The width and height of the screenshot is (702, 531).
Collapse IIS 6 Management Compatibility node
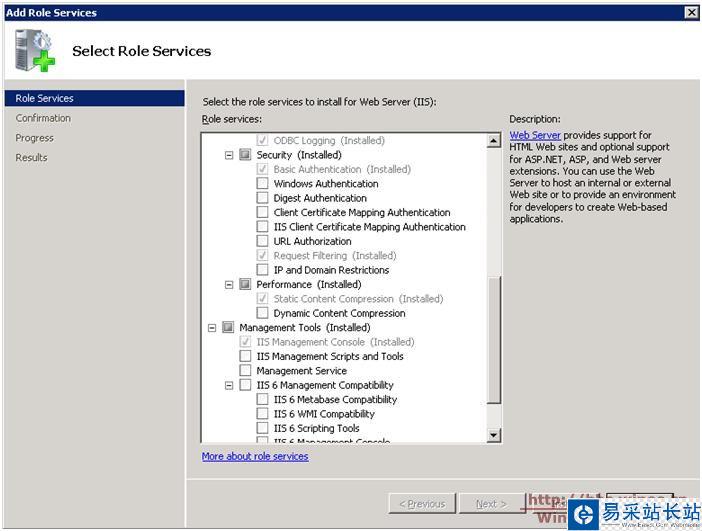tap(229, 385)
